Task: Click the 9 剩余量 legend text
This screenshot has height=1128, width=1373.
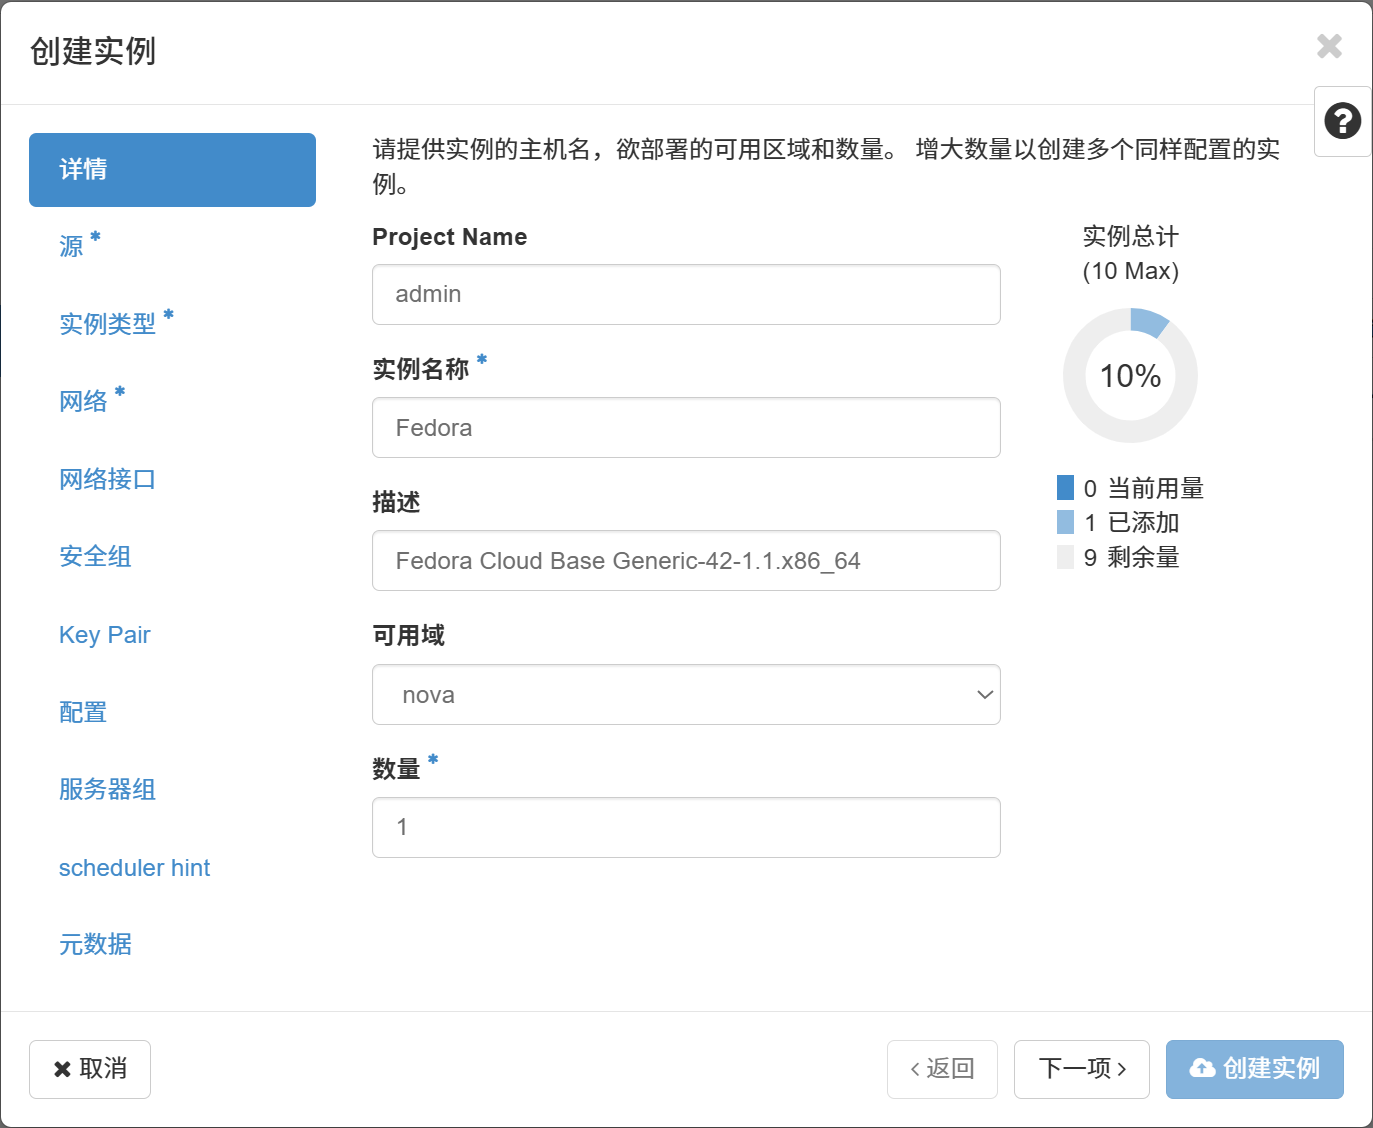Action: coord(1132,557)
